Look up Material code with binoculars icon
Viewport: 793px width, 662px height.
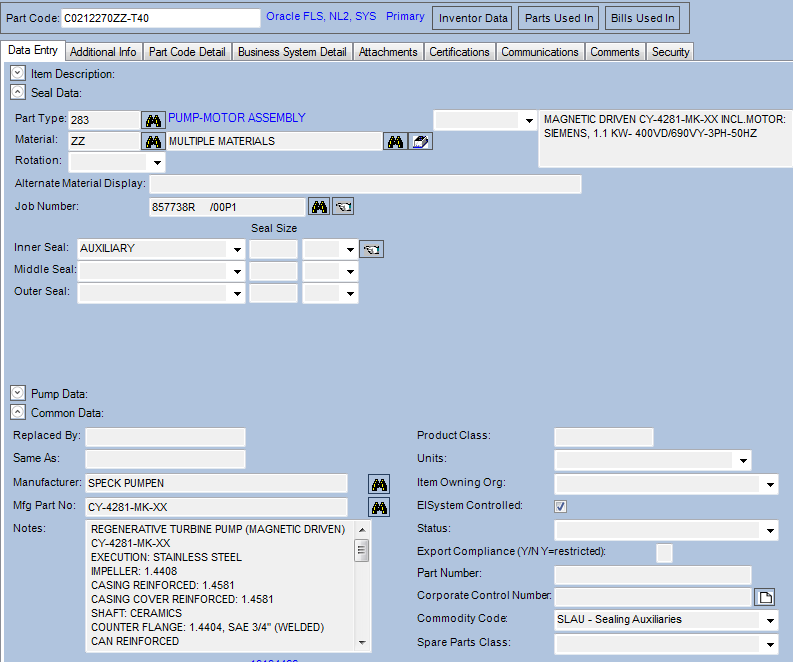[153, 142]
